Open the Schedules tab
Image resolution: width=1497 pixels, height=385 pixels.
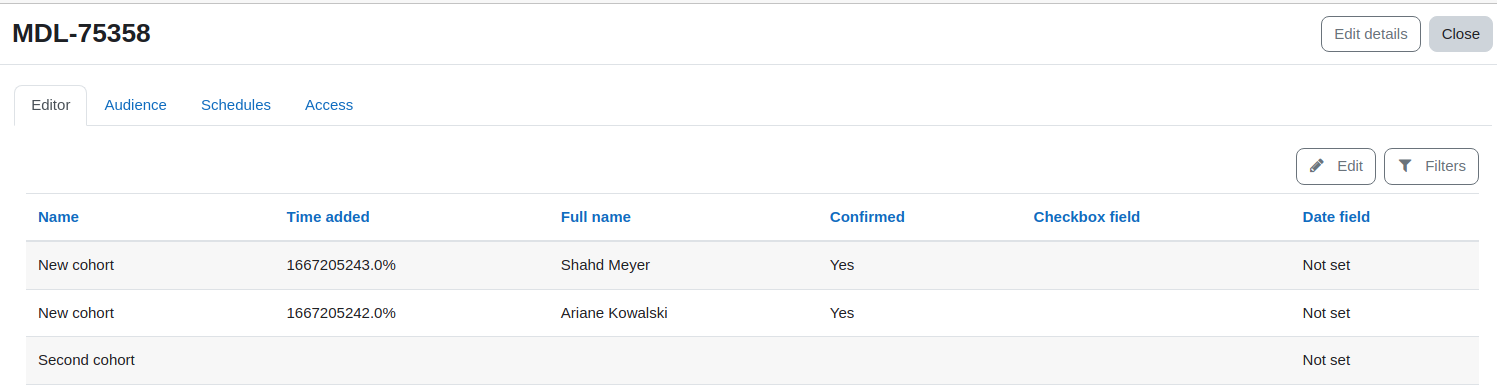pyautogui.click(x=236, y=105)
